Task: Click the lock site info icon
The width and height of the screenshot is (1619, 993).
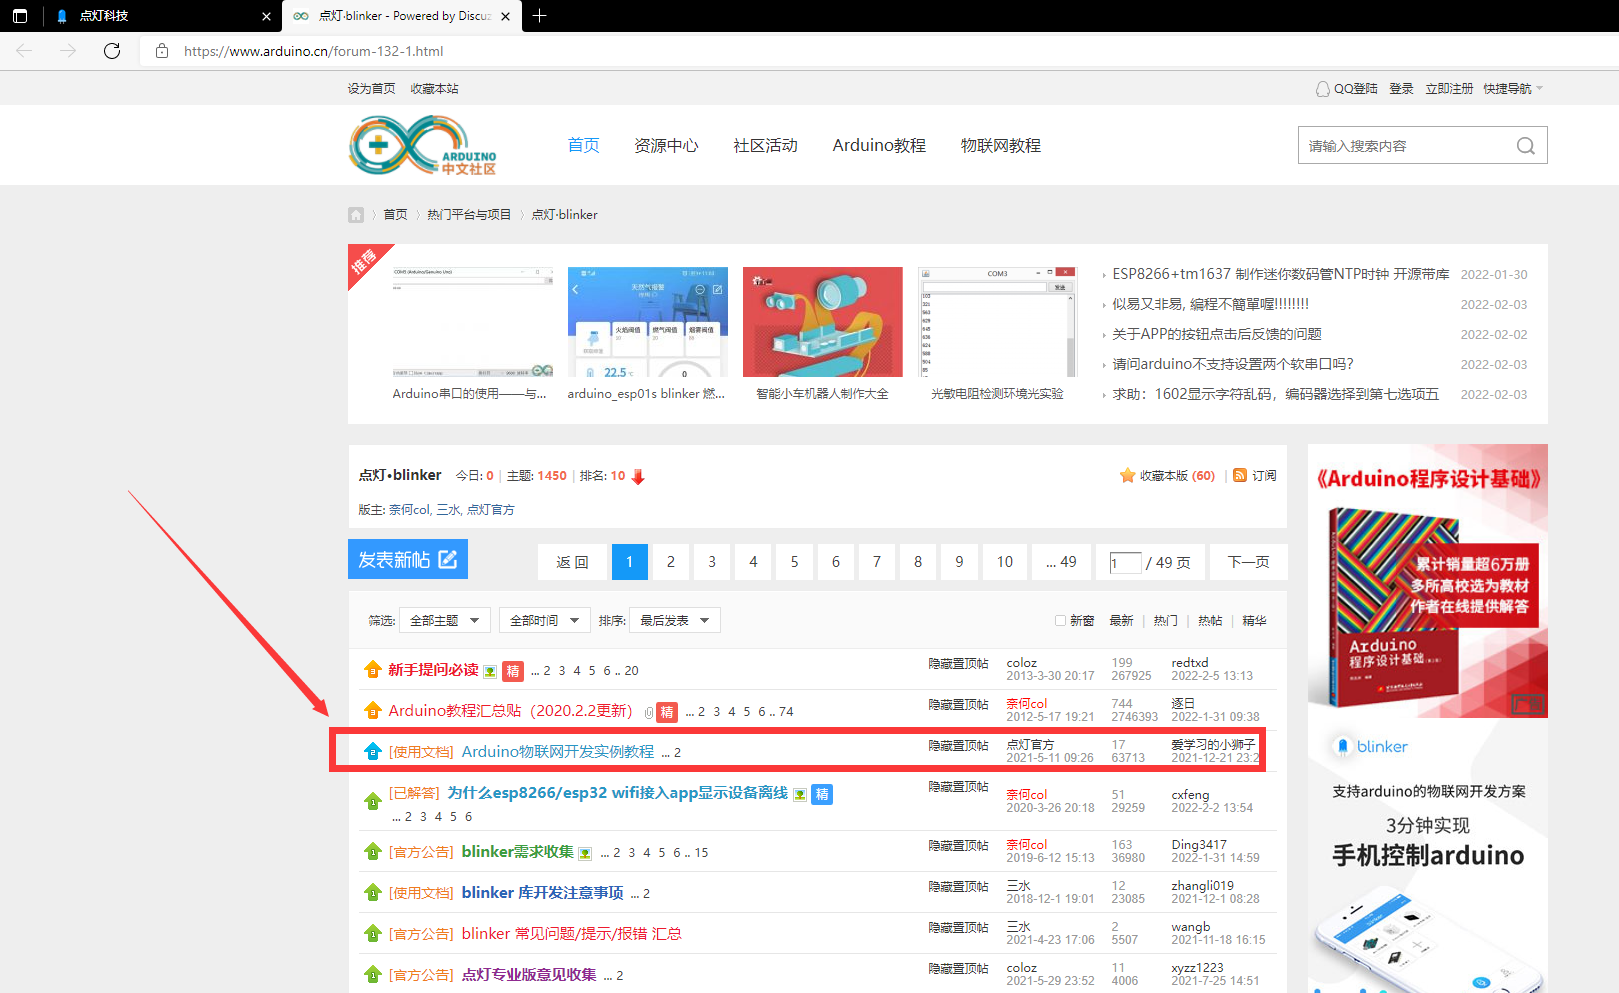Action: click(x=161, y=51)
